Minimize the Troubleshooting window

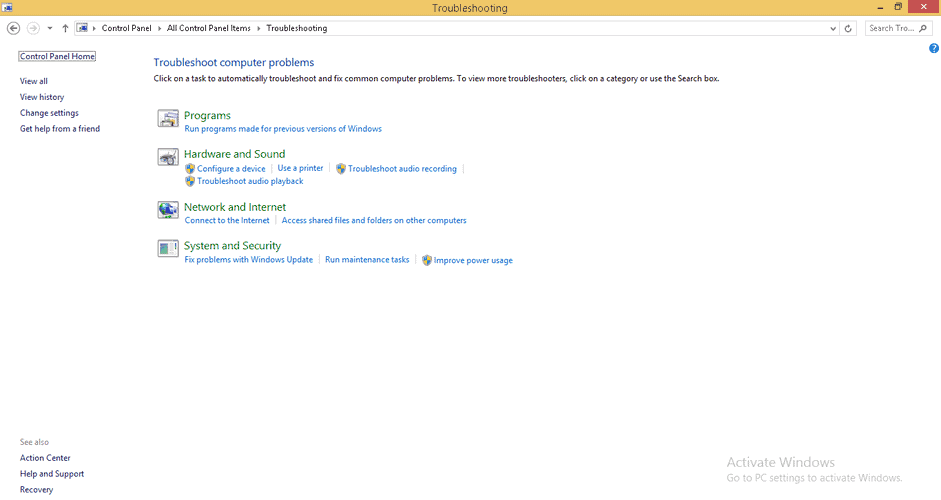(880, 7)
